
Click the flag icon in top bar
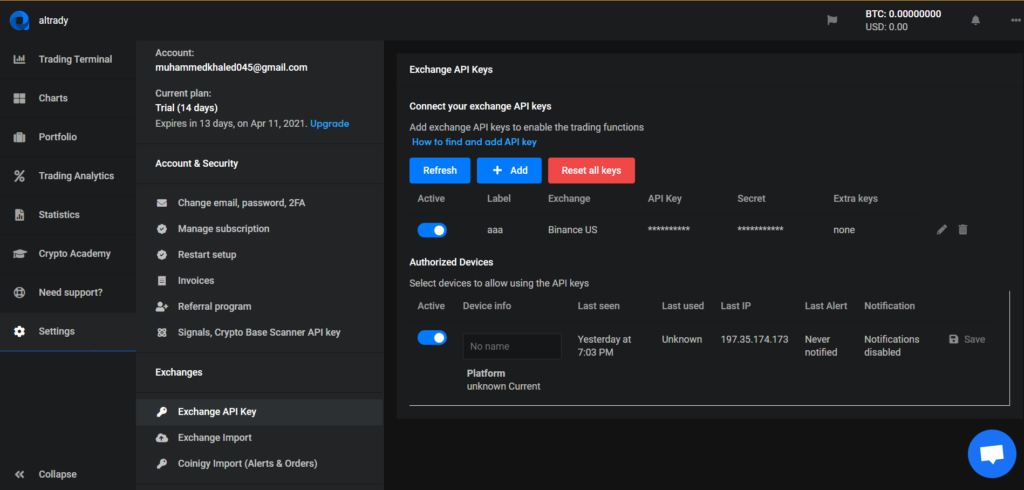click(x=832, y=20)
